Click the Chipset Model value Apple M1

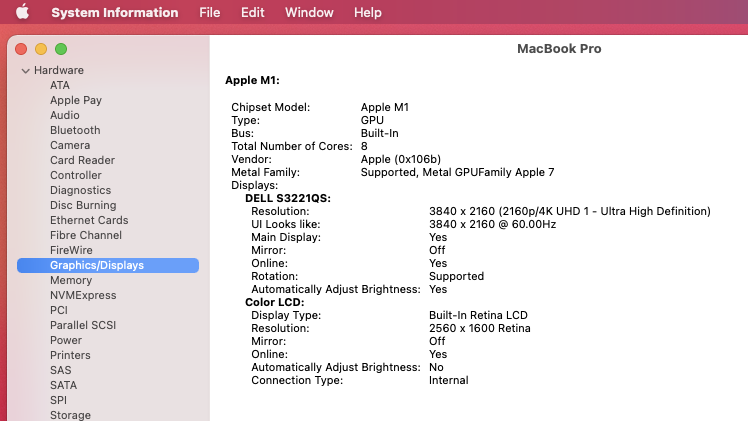[384, 107]
